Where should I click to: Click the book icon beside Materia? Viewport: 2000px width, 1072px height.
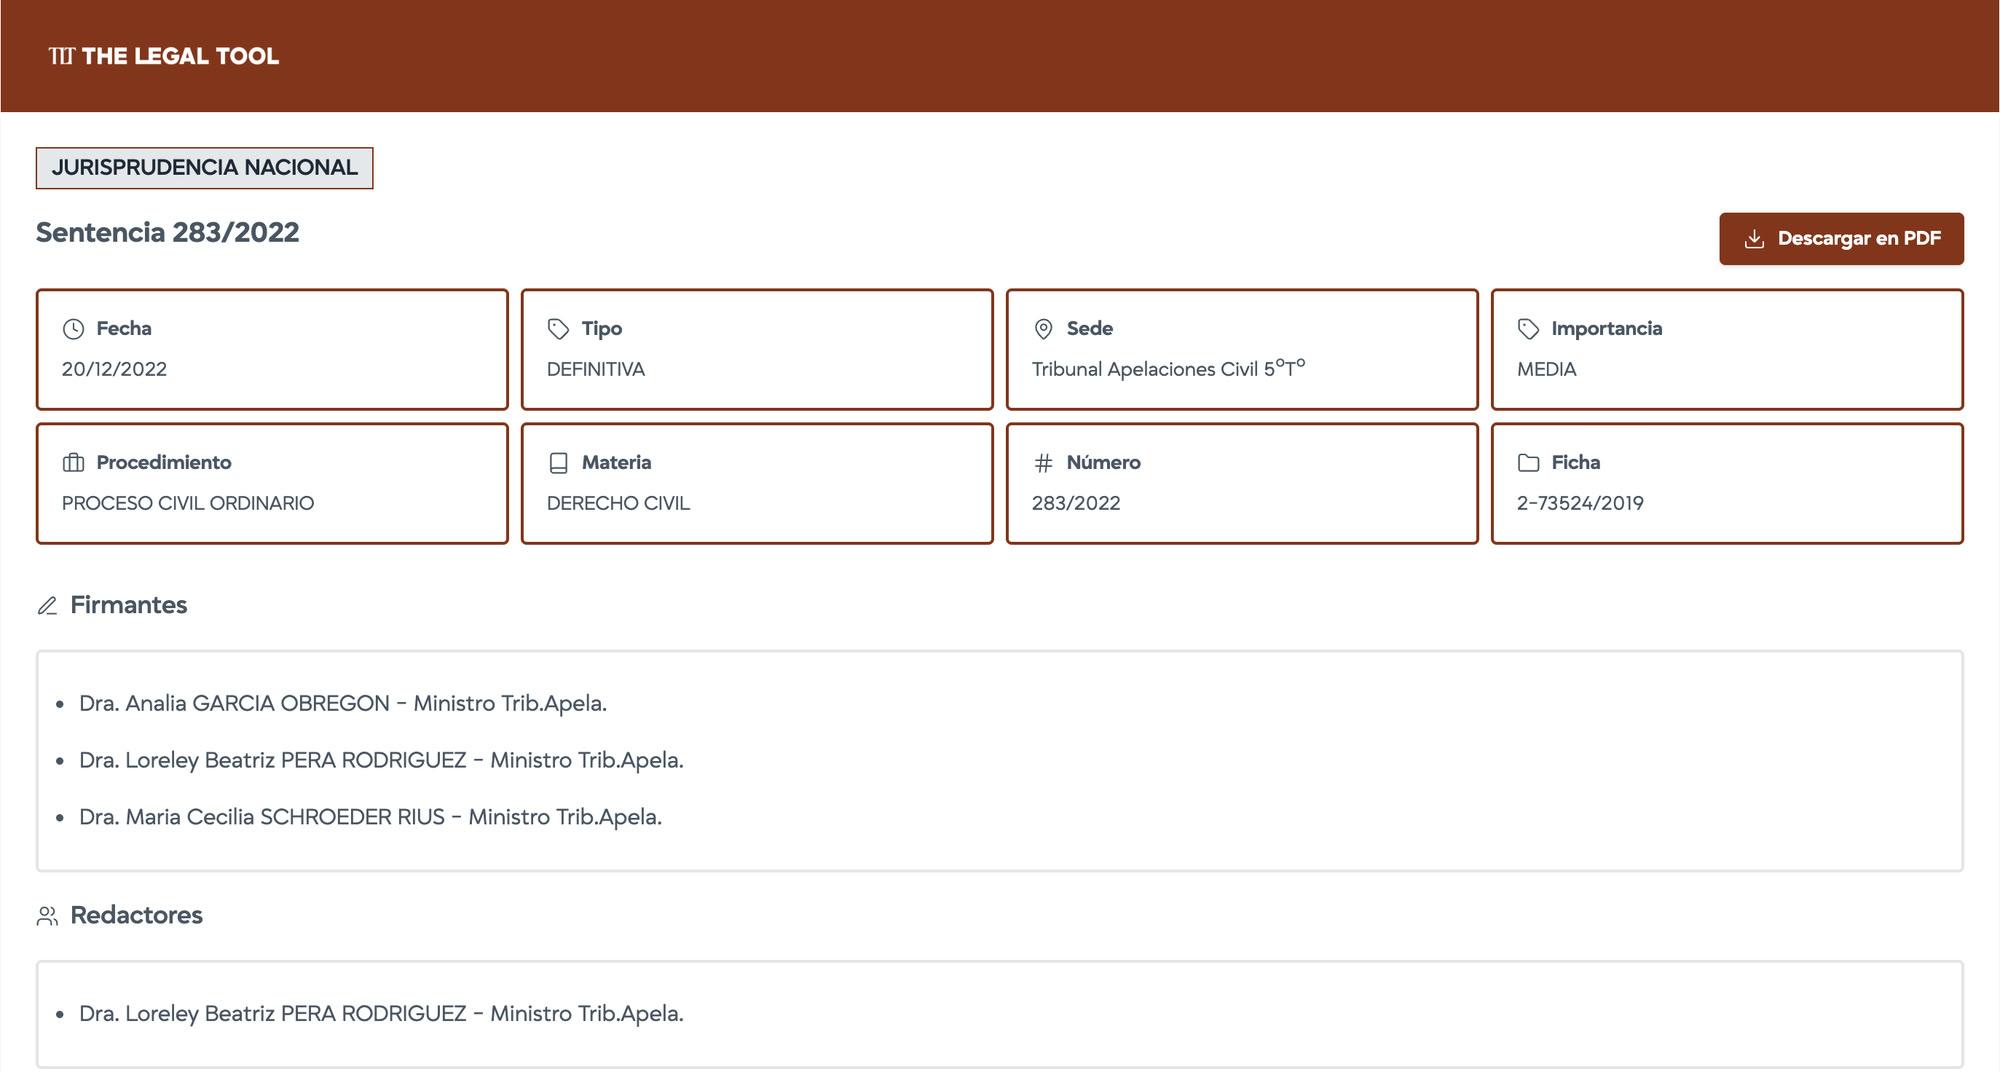tap(558, 463)
